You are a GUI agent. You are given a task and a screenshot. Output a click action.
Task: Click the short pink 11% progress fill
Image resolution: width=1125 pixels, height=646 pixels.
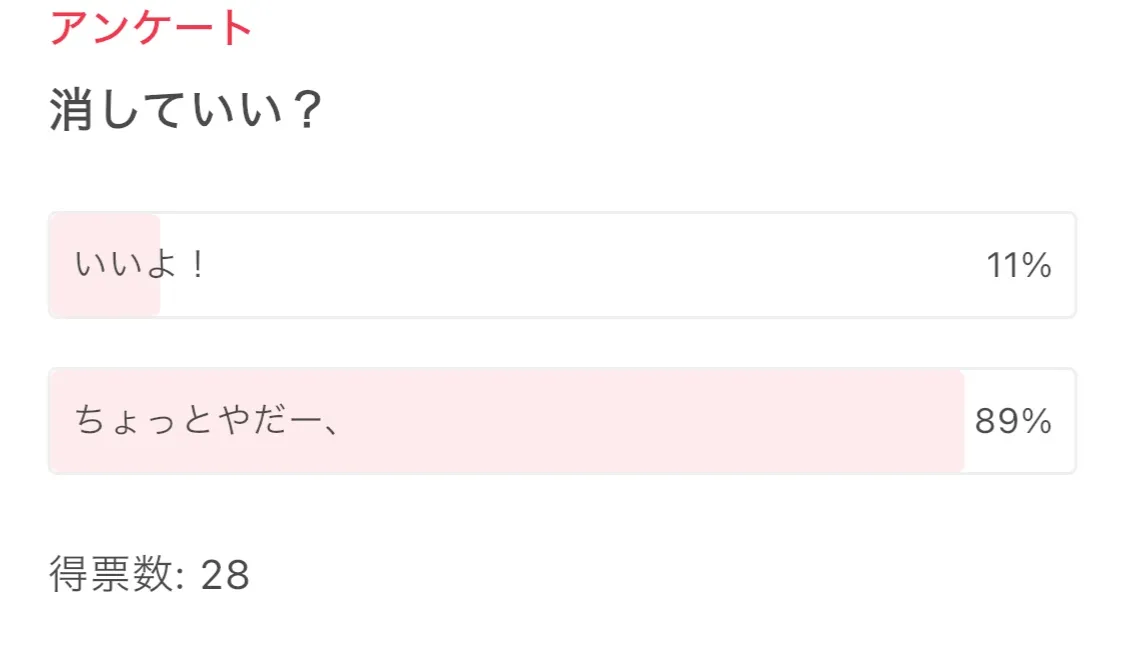pos(105,295)
